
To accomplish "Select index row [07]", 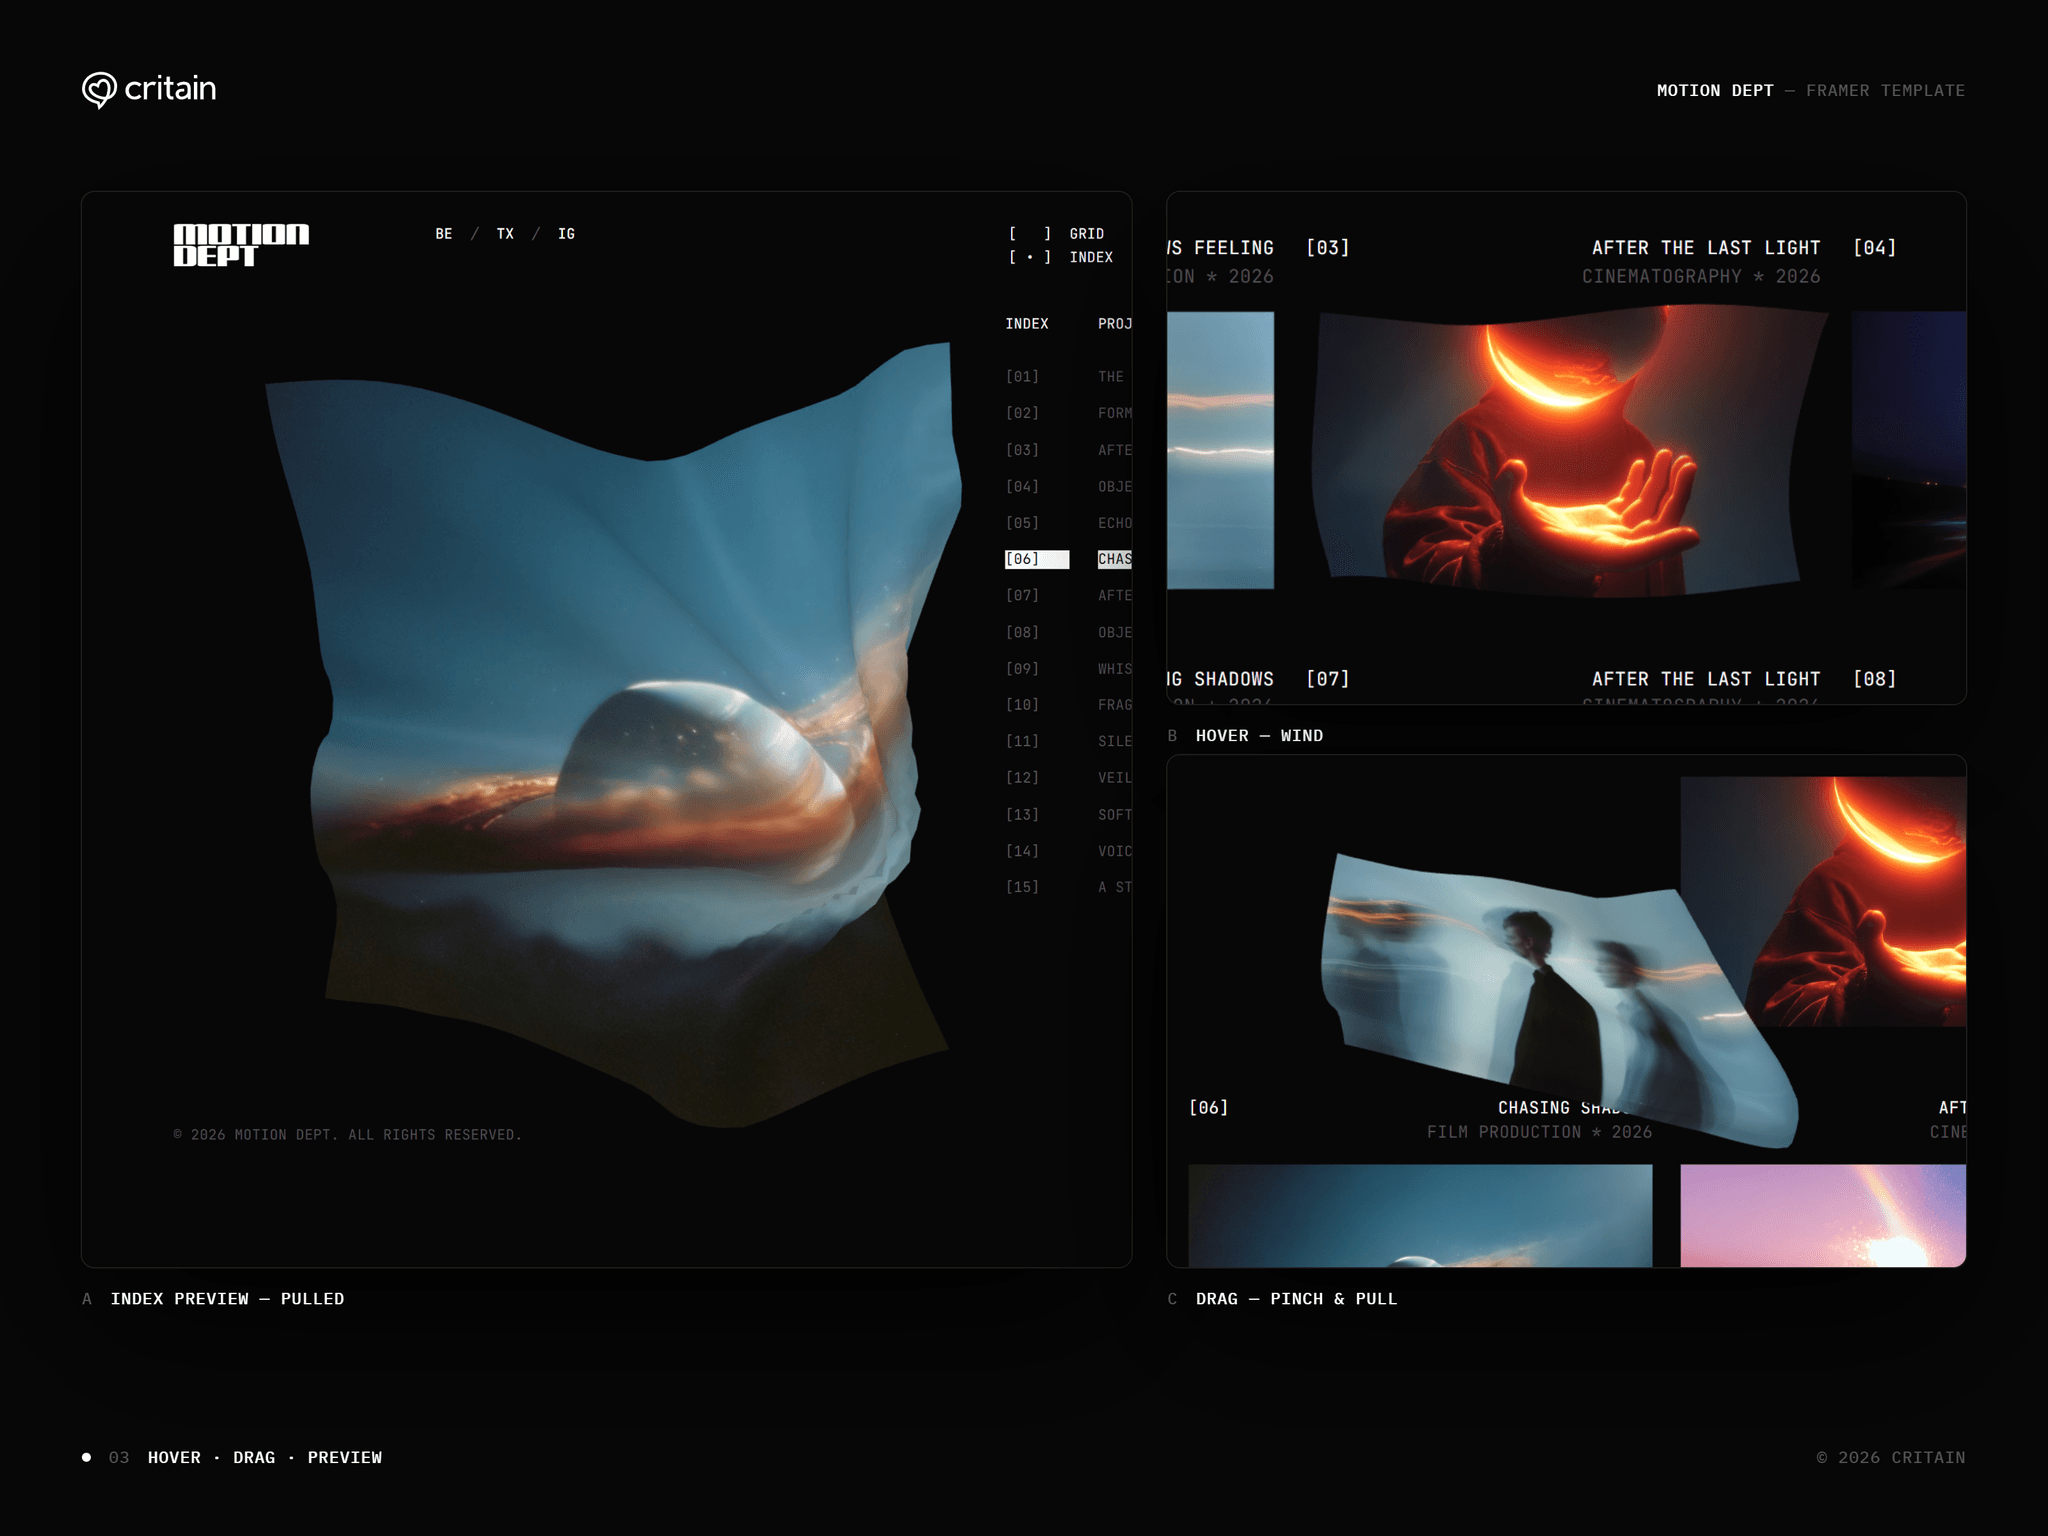I will pyautogui.click(x=1068, y=595).
